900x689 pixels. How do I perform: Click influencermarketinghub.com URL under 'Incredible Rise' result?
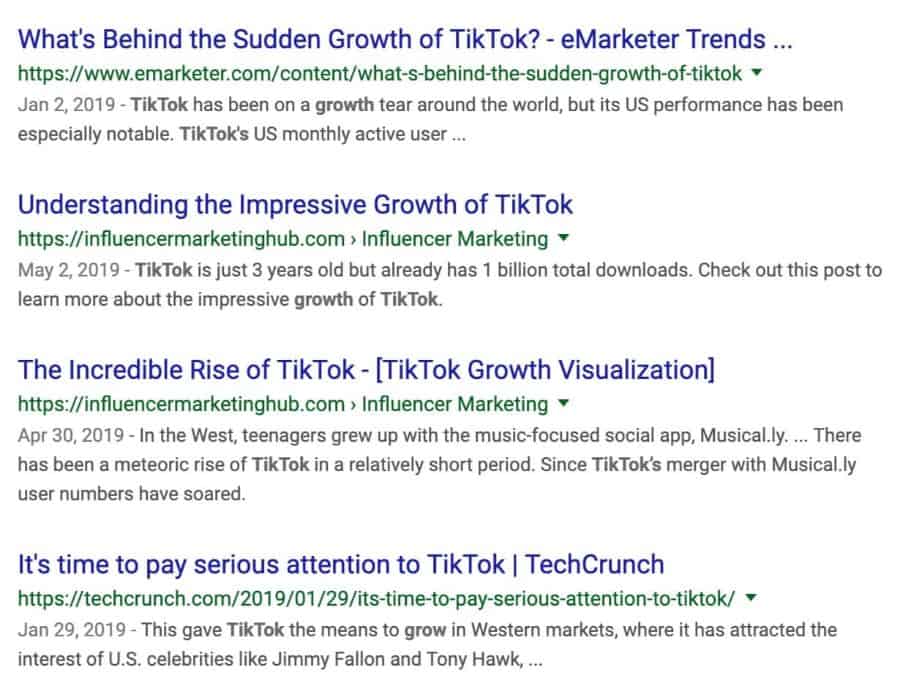(181, 404)
